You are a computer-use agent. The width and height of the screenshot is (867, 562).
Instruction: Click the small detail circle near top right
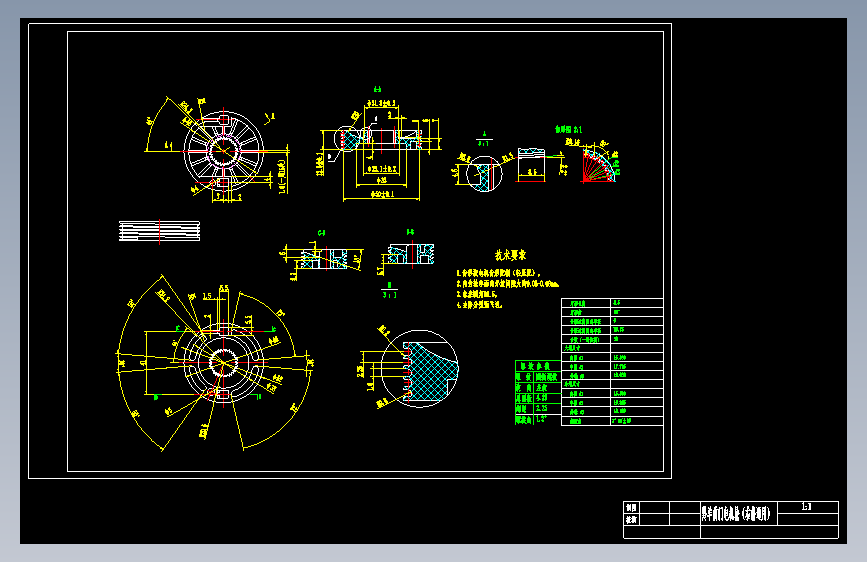click(484, 174)
